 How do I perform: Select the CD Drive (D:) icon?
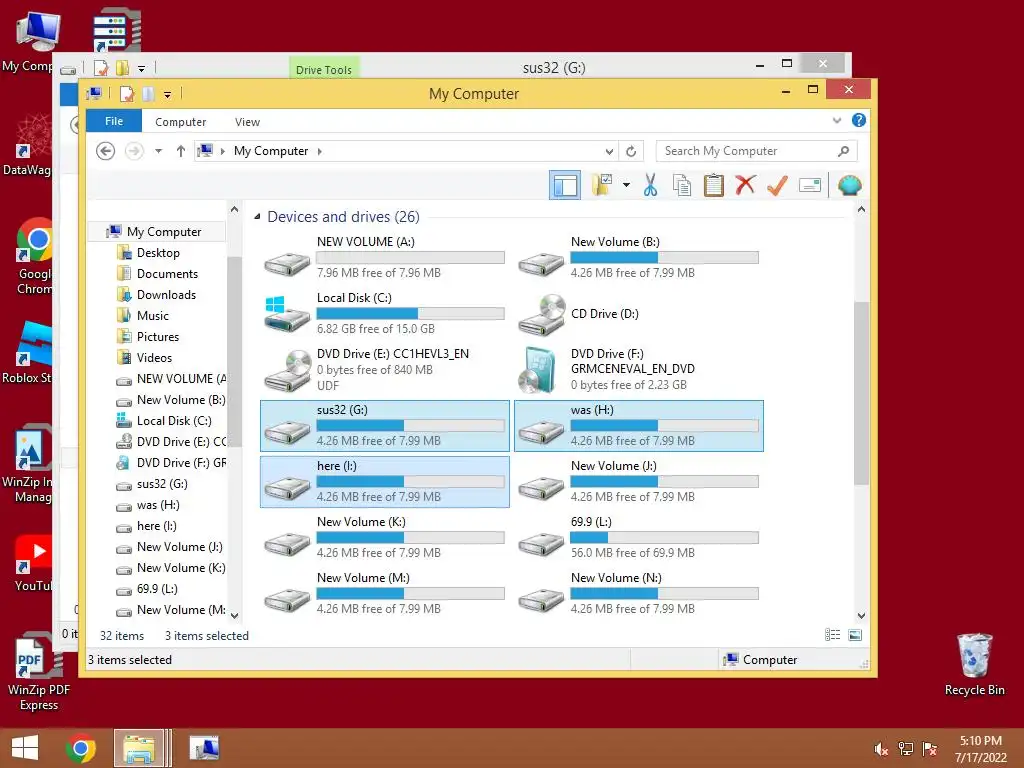point(541,313)
